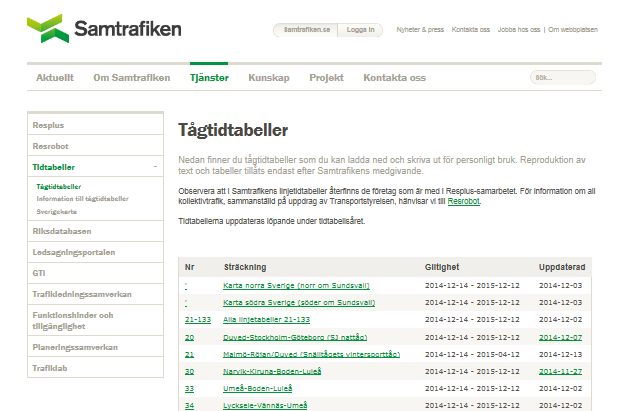Viewport: 625px width, 411px height.
Task: Click the 21-133 number link
Action: (198, 320)
